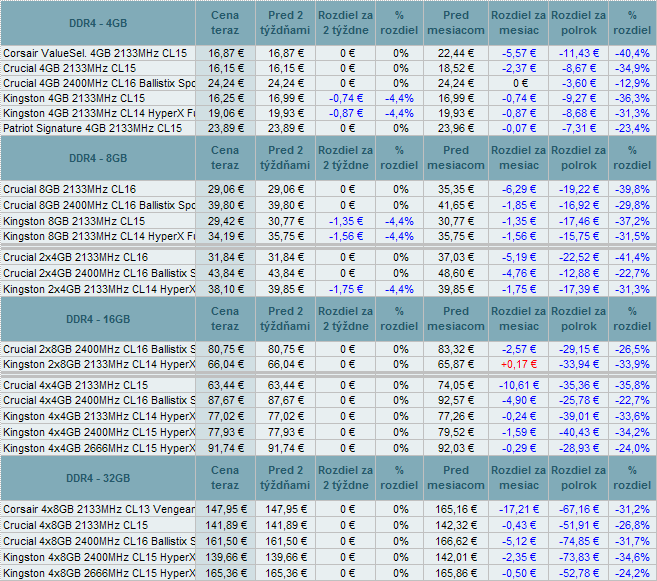Select Crucial 4x8GB 2400MHz CL16 Ballistix row name
657x581 pixels.
99,541
